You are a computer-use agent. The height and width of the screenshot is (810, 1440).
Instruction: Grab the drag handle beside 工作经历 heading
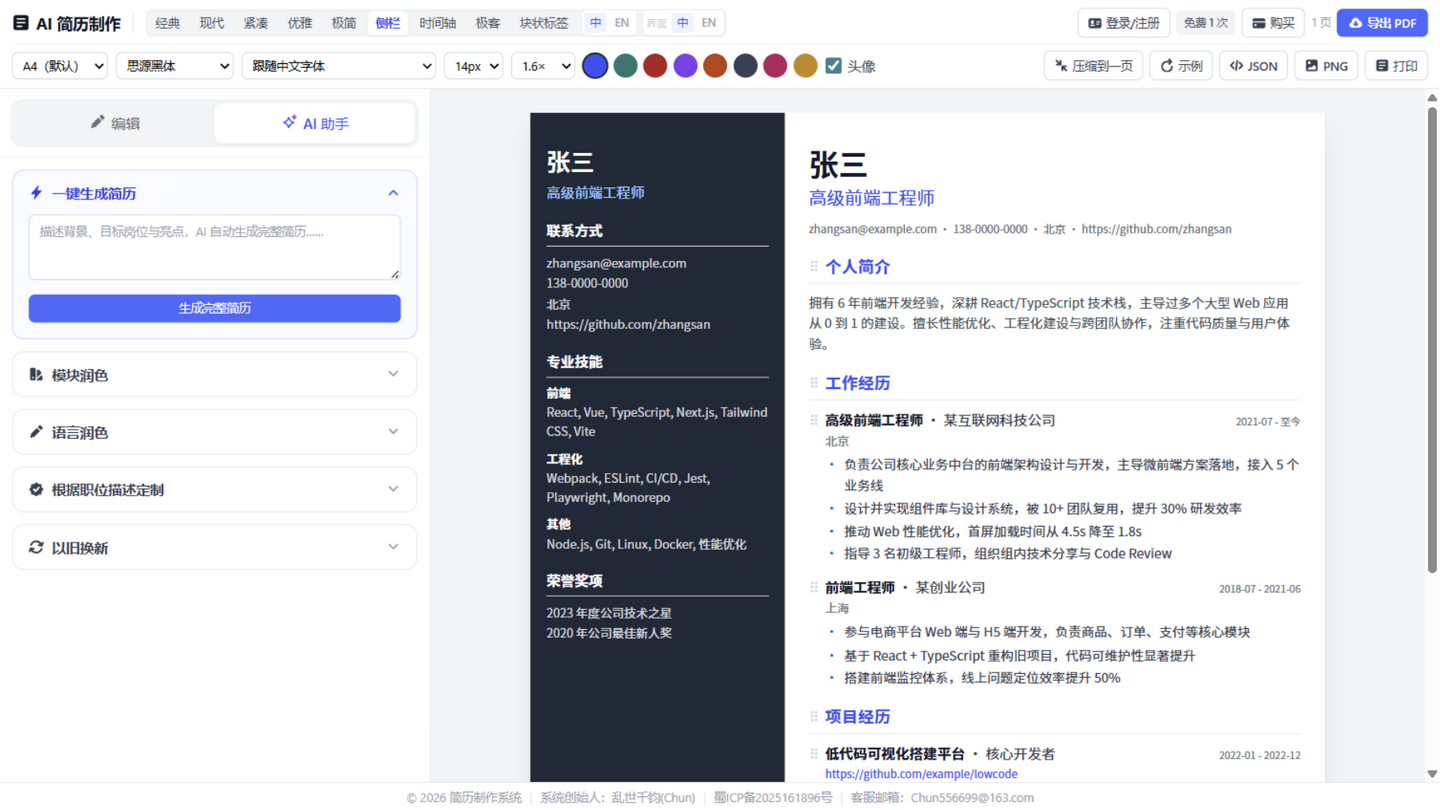tap(814, 383)
